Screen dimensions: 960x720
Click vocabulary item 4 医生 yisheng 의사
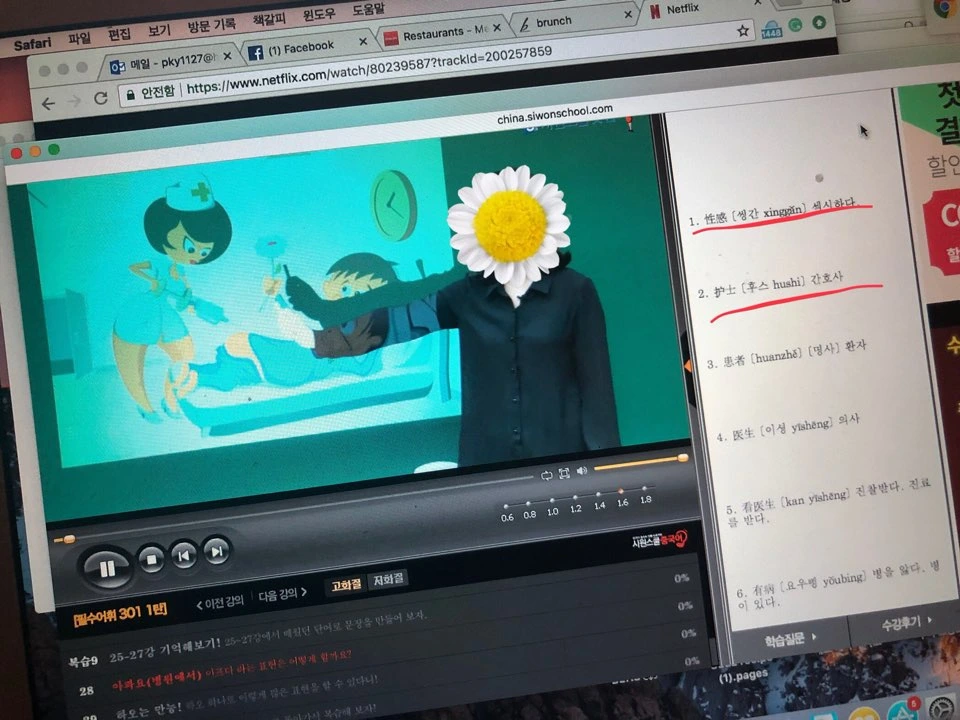point(788,427)
